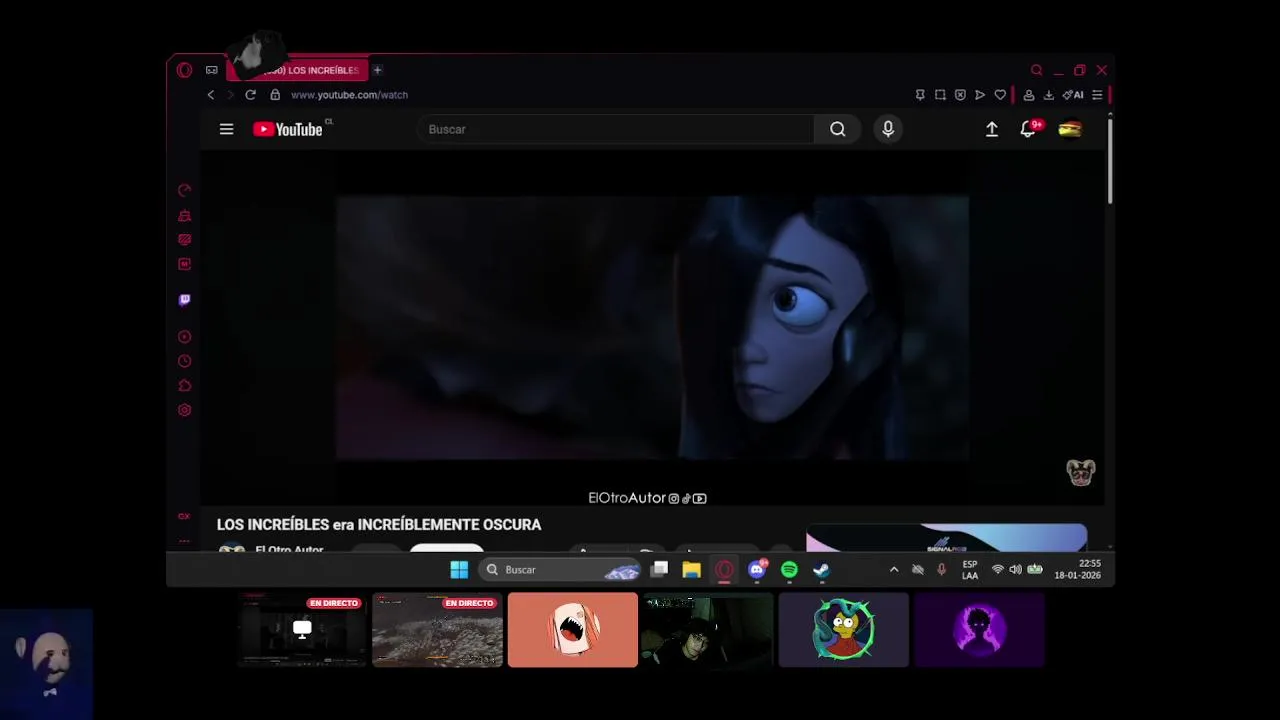Viewport: 1280px width, 720px height.
Task: Open the Opera GX main menu logo
Action: click(x=184, y=70)
